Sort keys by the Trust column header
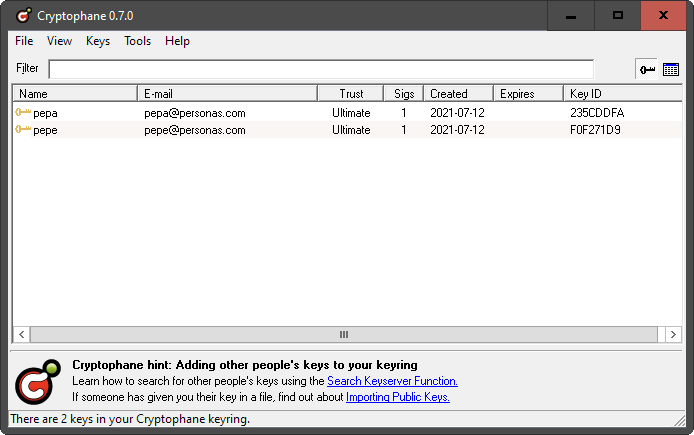The height and width of the screenshot is (435, 694). (x=351, y=94)
